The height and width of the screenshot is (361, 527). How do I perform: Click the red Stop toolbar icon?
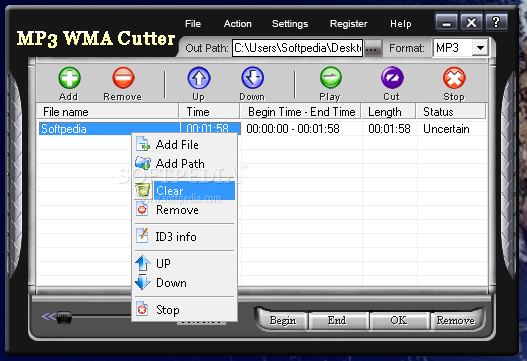click(x=454, y=78)
